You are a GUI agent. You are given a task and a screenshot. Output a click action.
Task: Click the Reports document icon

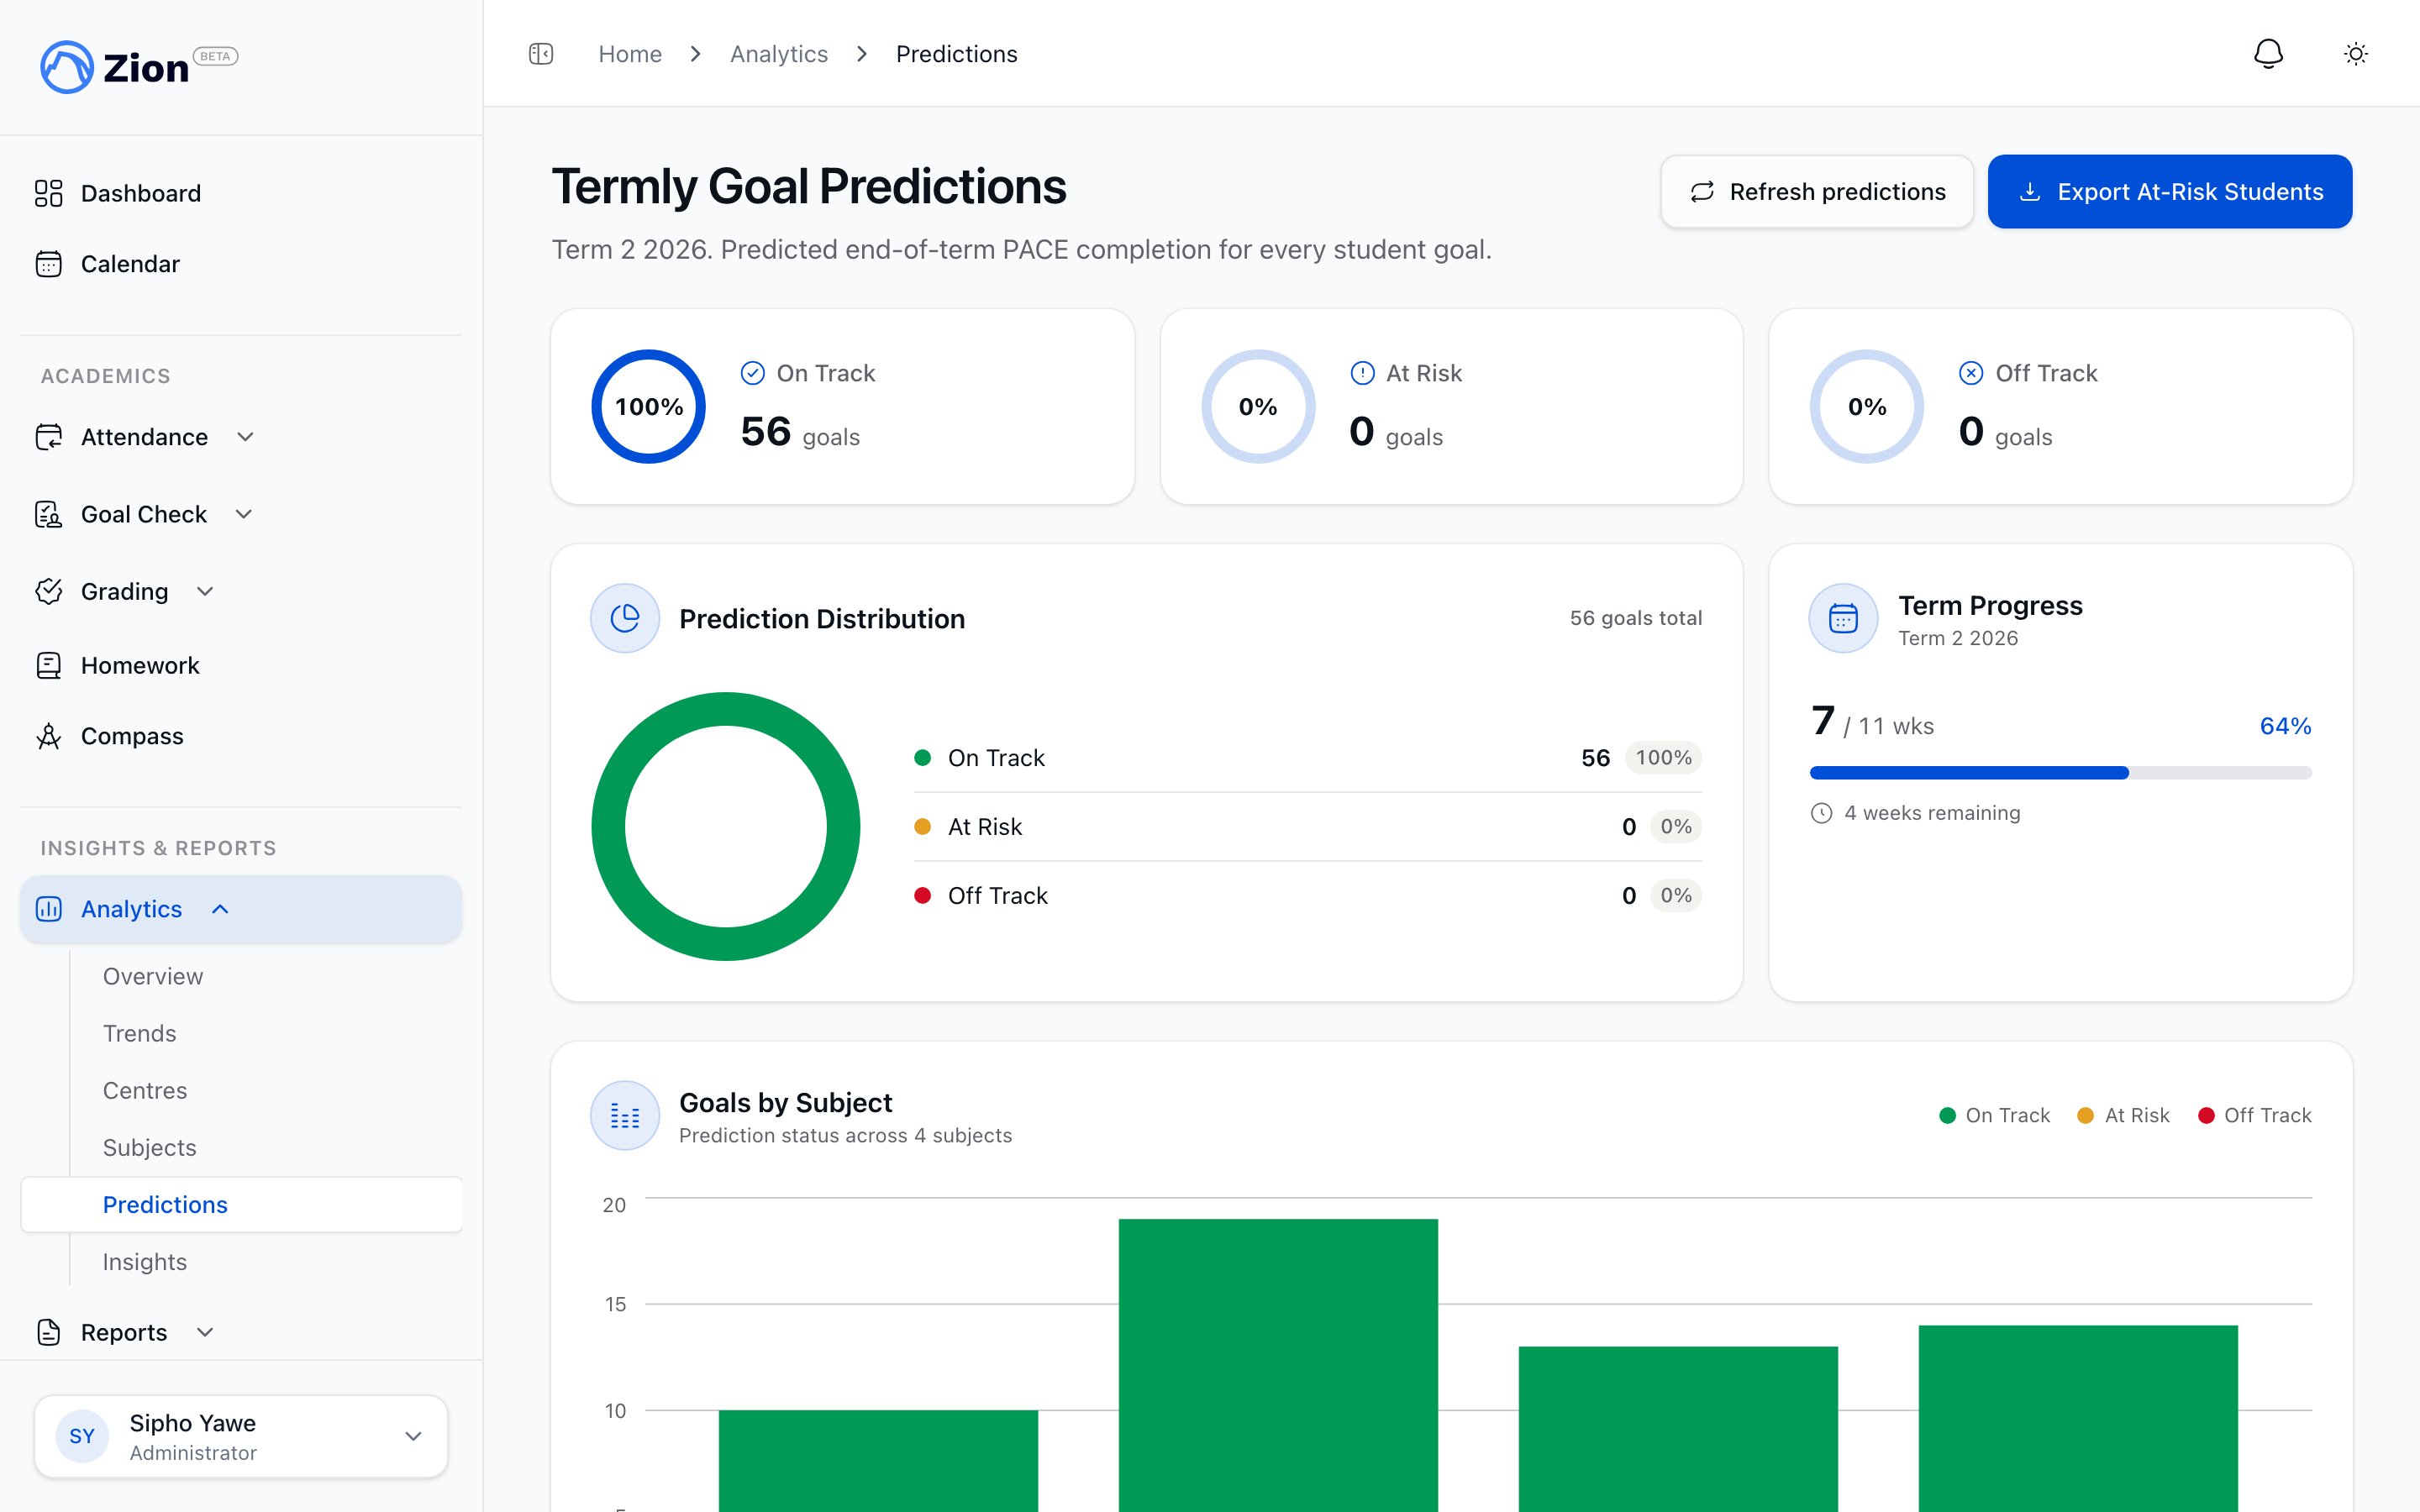coord(48,1332)
